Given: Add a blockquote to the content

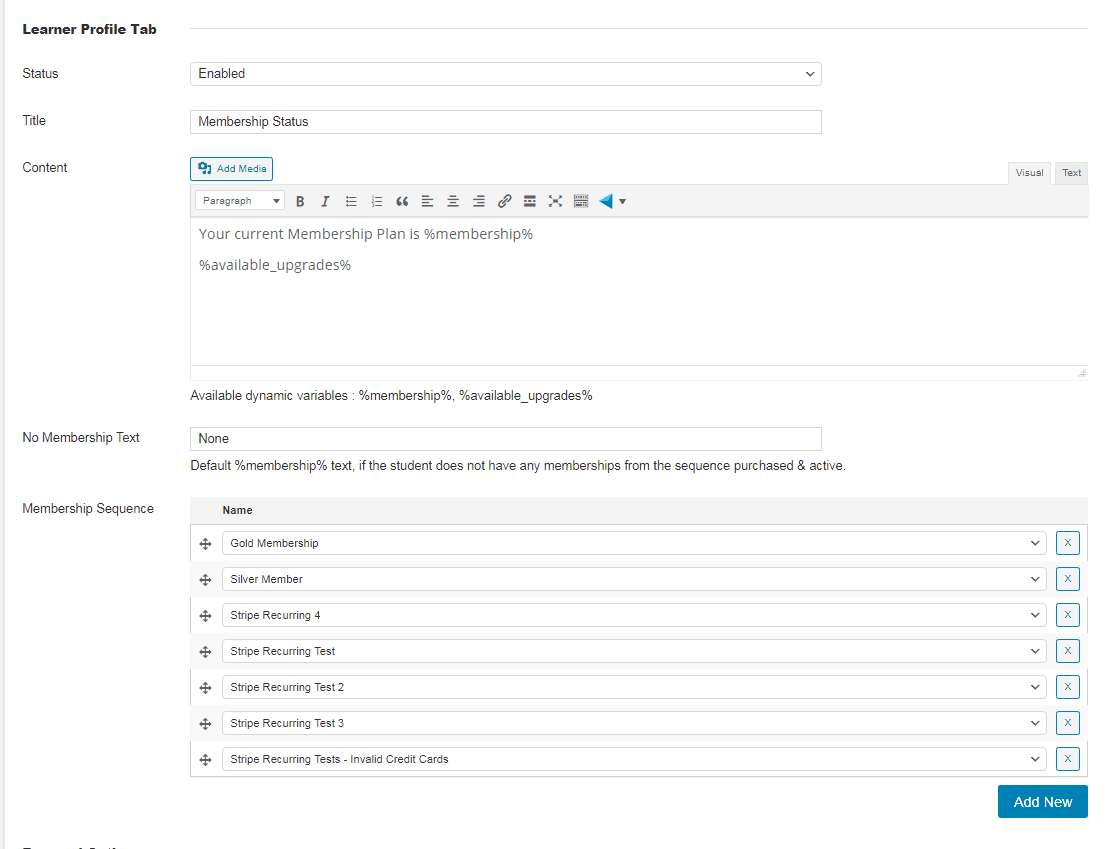Looking at the screenshot, I should coord(402,201).
